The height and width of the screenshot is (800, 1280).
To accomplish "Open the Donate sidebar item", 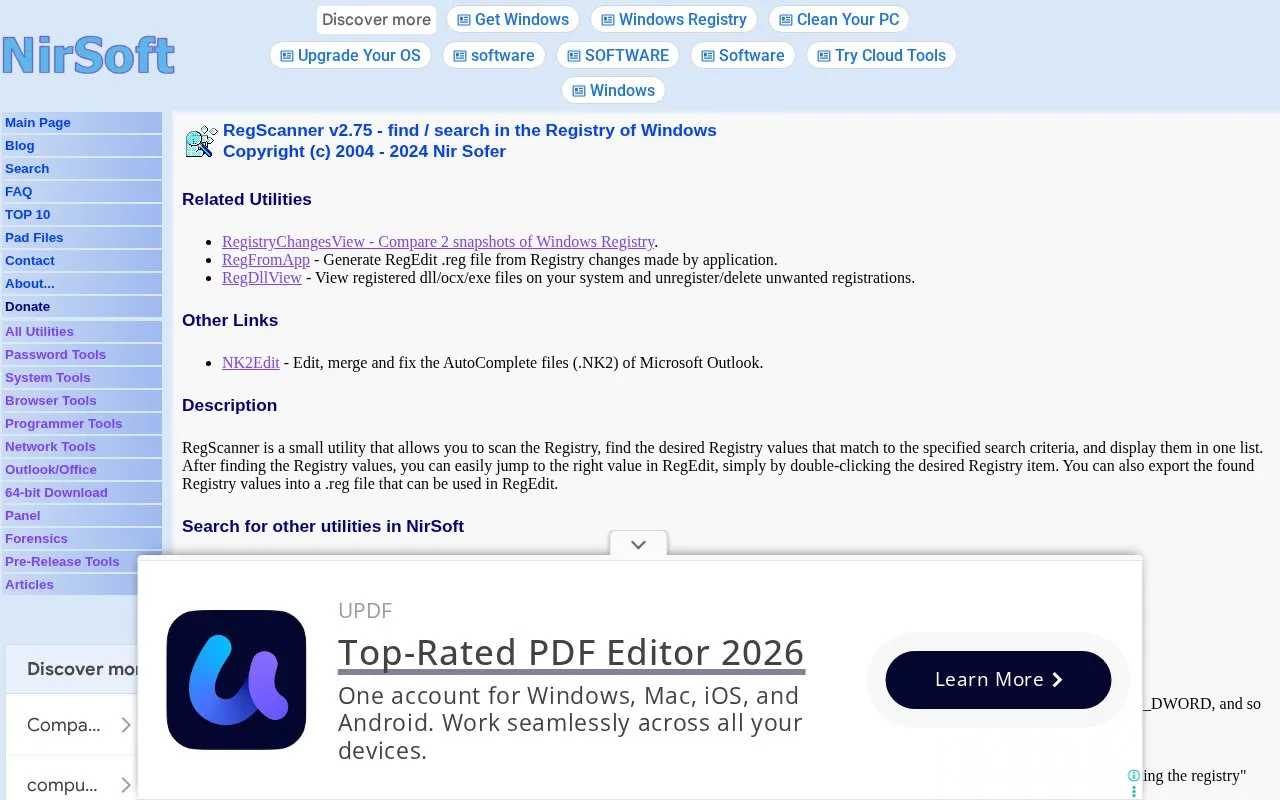I will (x=82, y=307).
